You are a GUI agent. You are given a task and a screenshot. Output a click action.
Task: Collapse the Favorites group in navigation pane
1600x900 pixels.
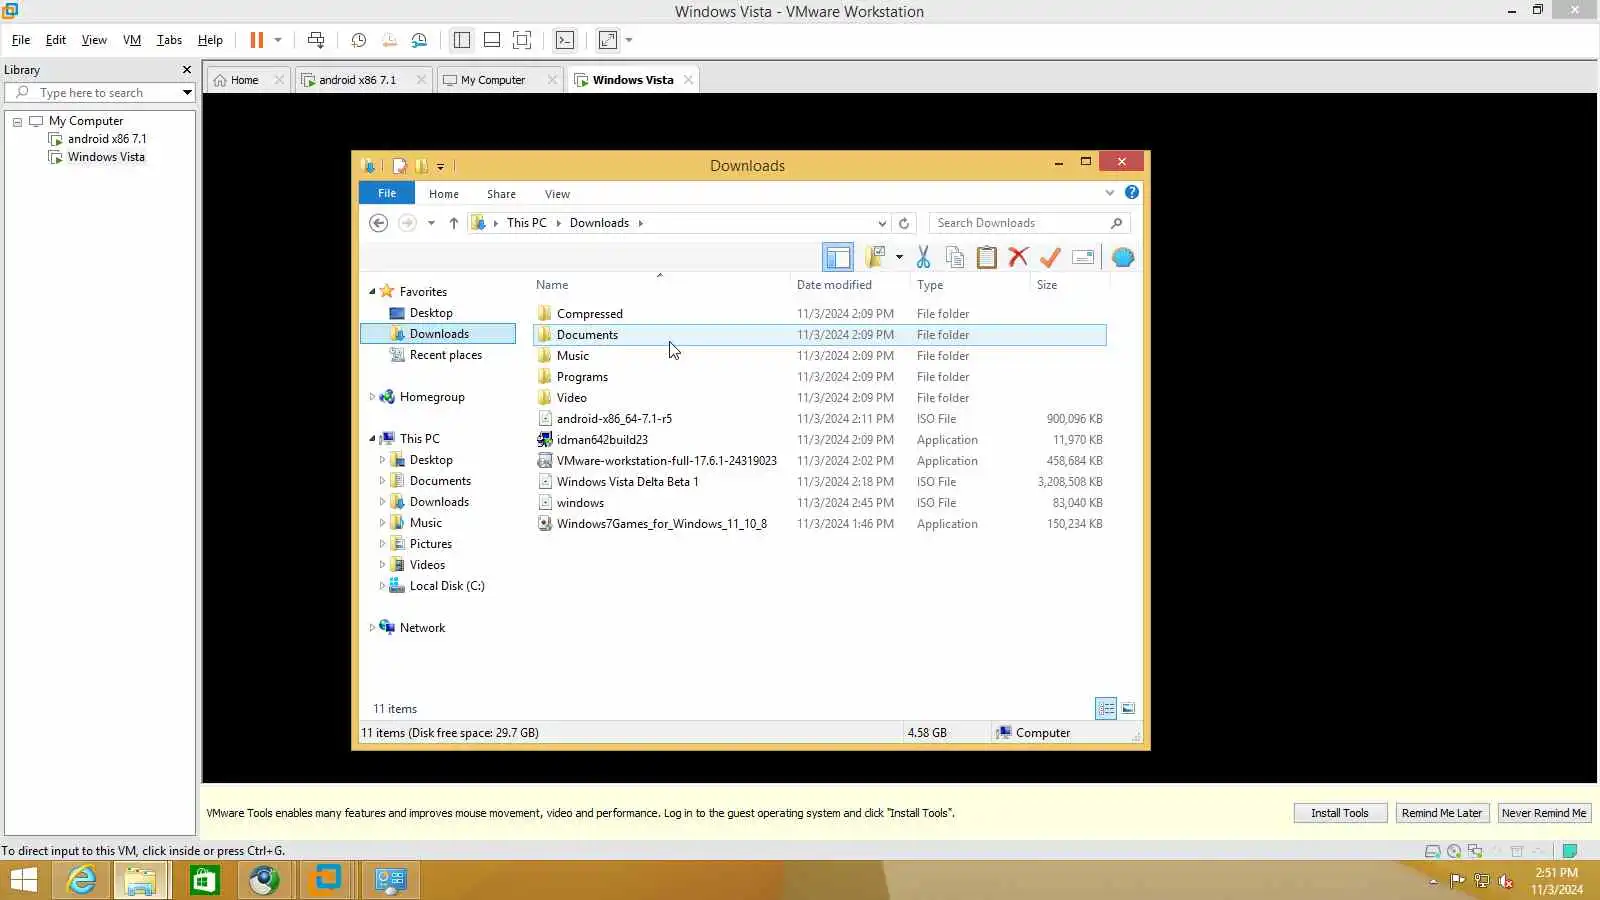(x=372, y=292)
